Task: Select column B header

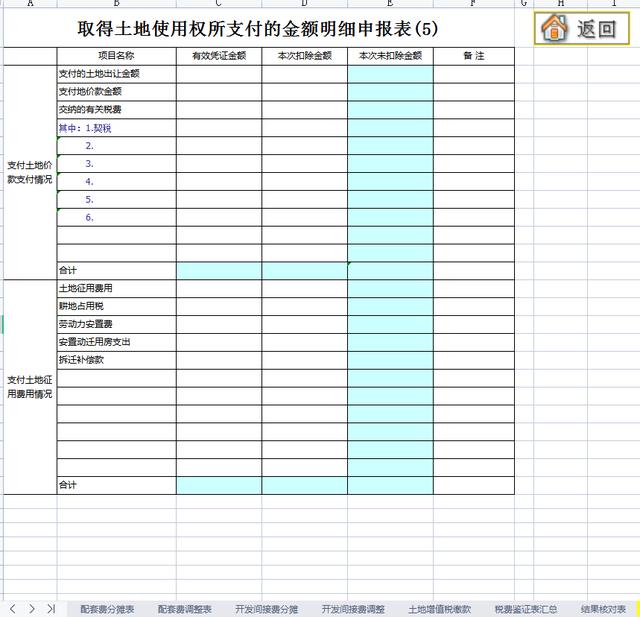Action: pos(116,4)
